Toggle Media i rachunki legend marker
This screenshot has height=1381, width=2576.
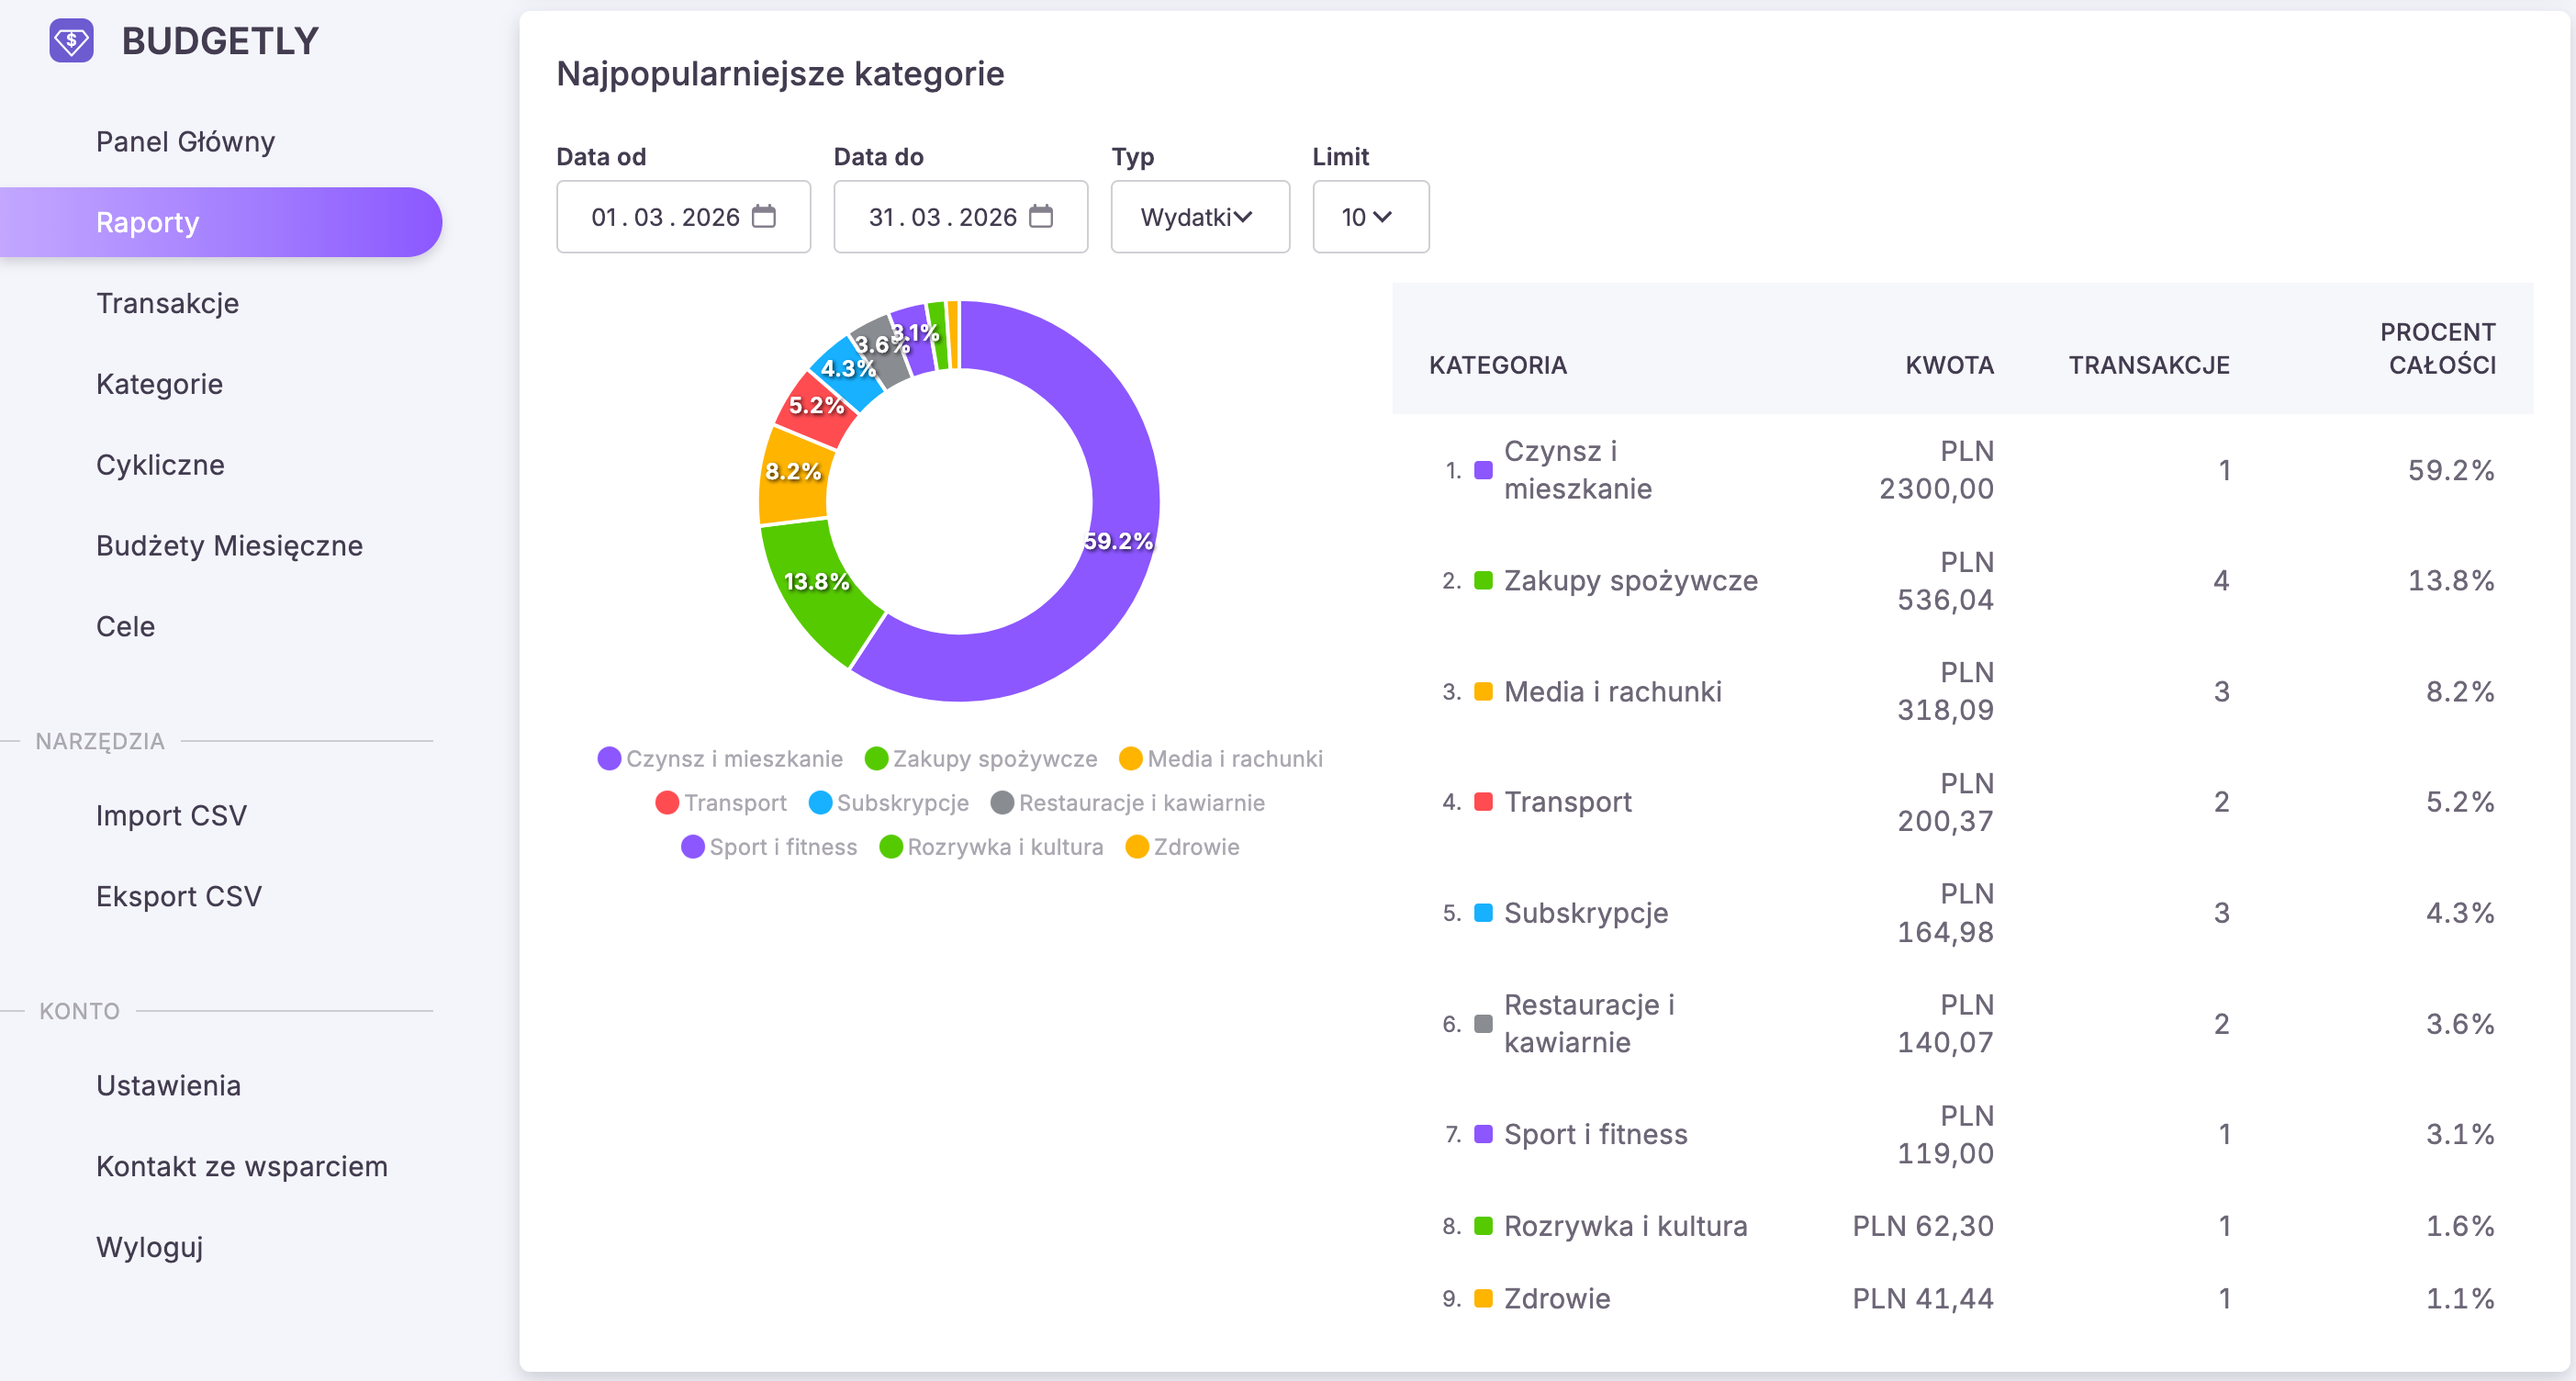[1131, 759]
